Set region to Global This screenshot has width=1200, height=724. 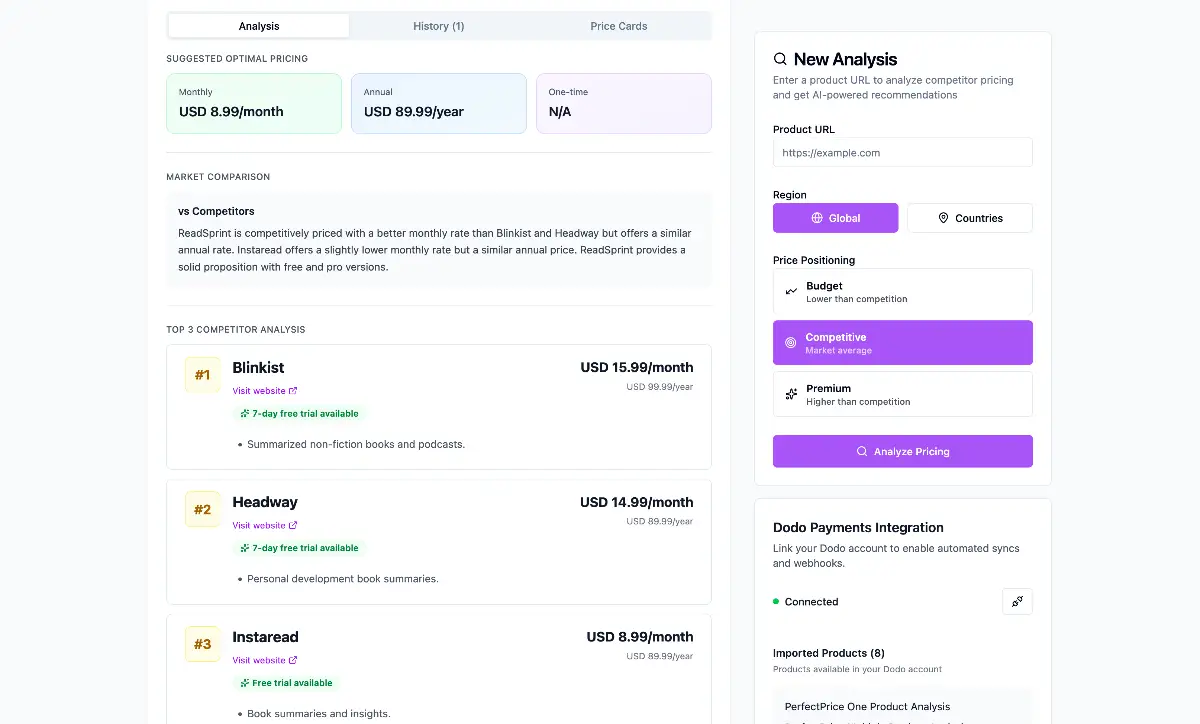coord(835,218)
